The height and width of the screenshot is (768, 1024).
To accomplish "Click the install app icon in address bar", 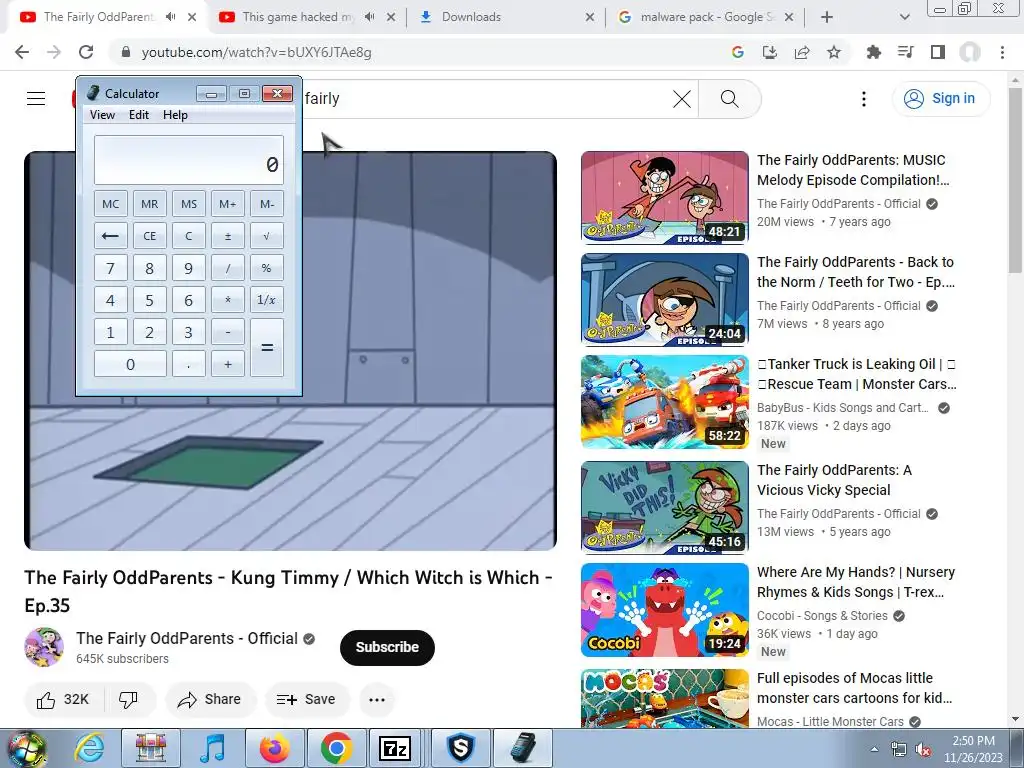I will (770, 52).
